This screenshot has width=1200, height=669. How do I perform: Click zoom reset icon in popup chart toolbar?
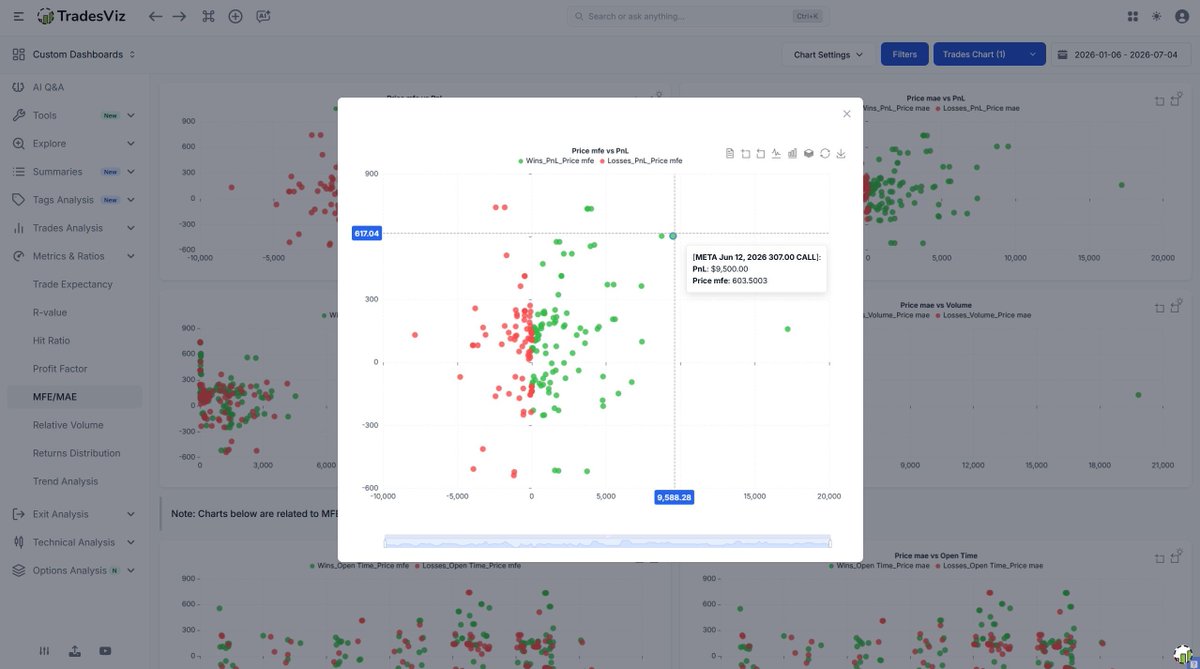[x=761, y=153]
